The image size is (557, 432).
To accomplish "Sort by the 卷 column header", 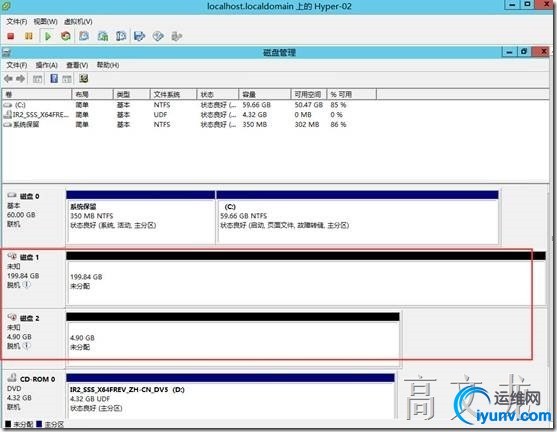I will tap(37, 94).
